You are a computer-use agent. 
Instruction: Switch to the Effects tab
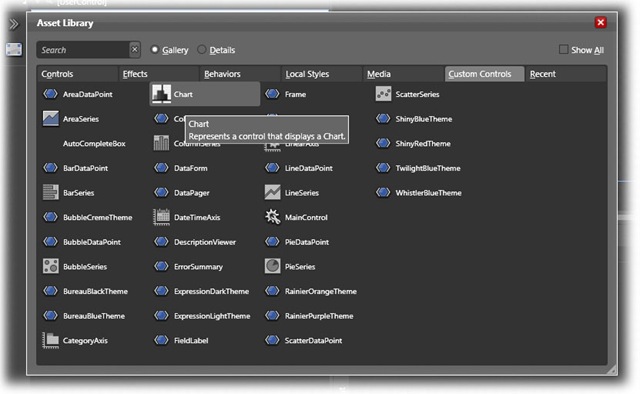(158, 74)
